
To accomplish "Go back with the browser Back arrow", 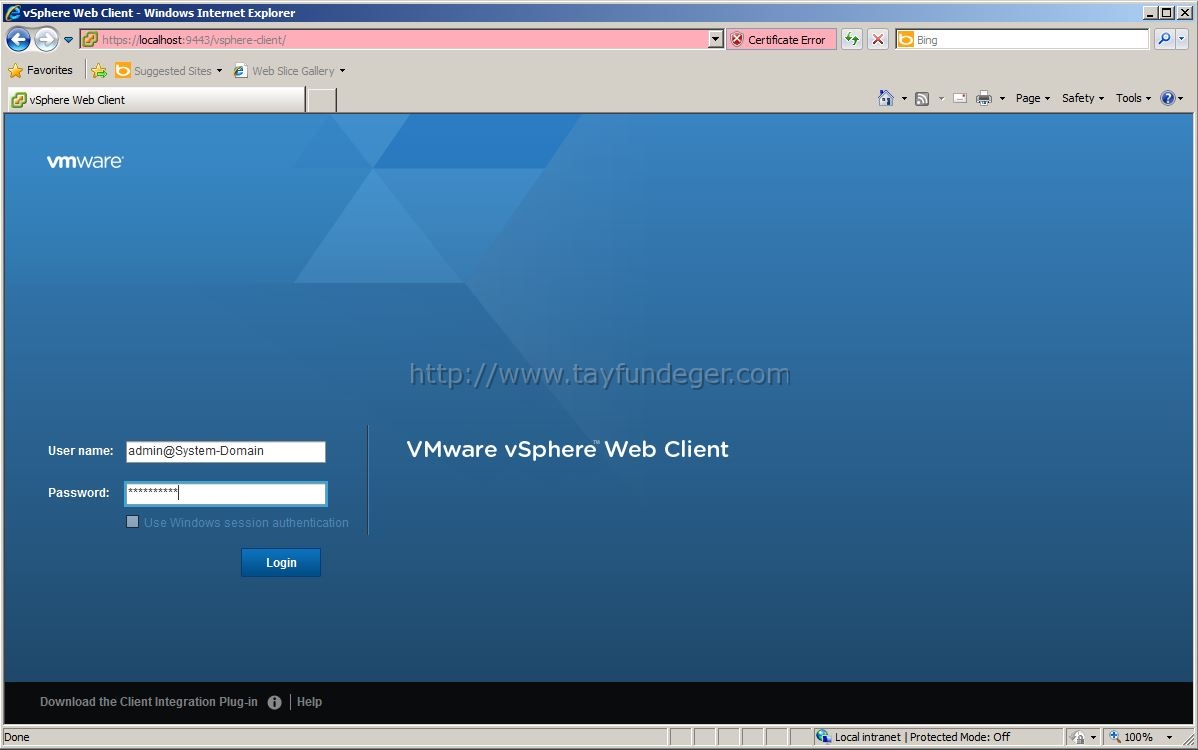I will click(x=18, y=39).
